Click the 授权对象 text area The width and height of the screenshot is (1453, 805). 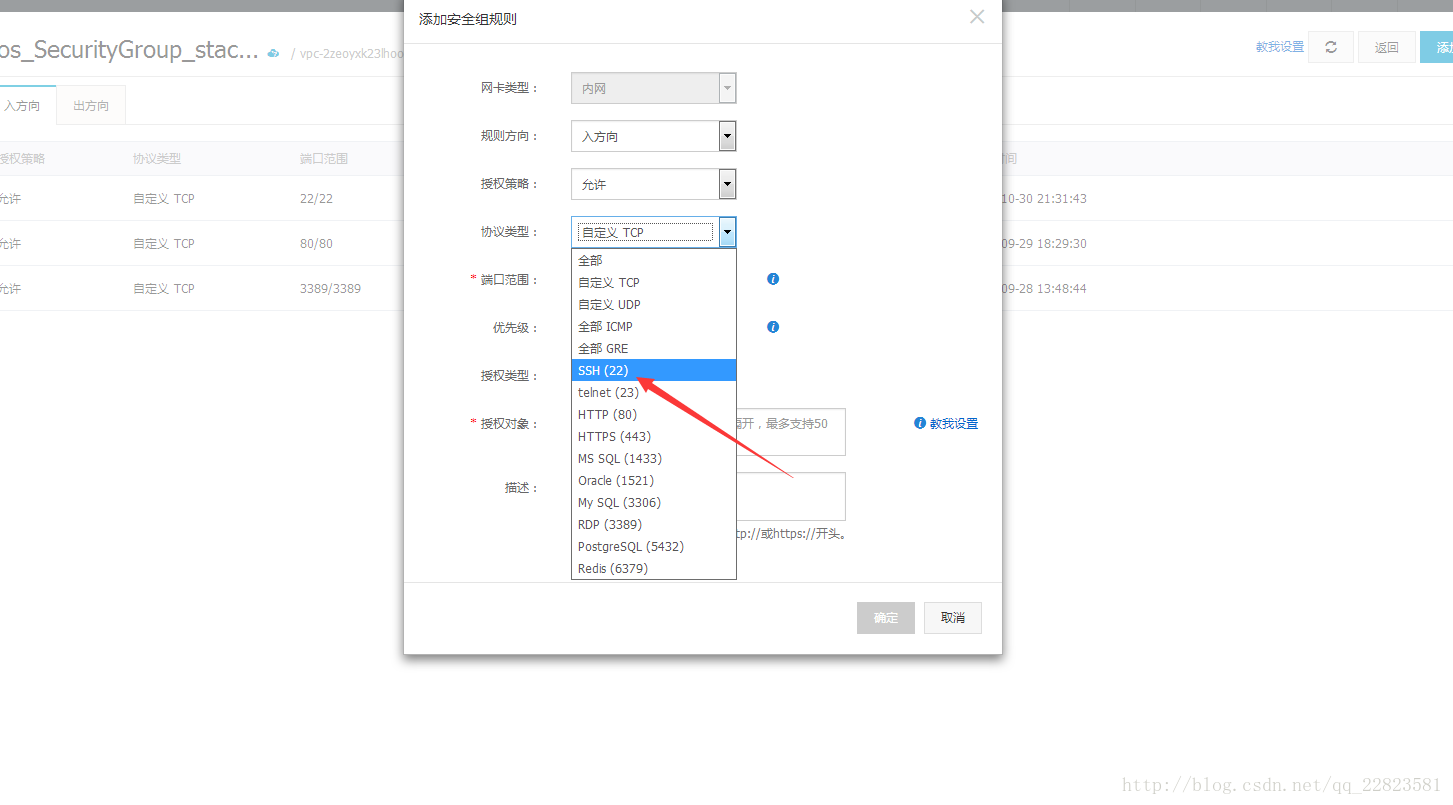791,432
